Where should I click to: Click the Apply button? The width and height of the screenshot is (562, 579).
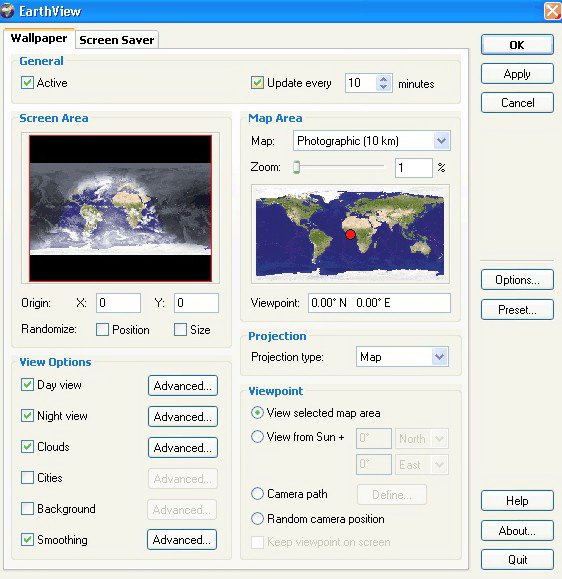(517, 74)
